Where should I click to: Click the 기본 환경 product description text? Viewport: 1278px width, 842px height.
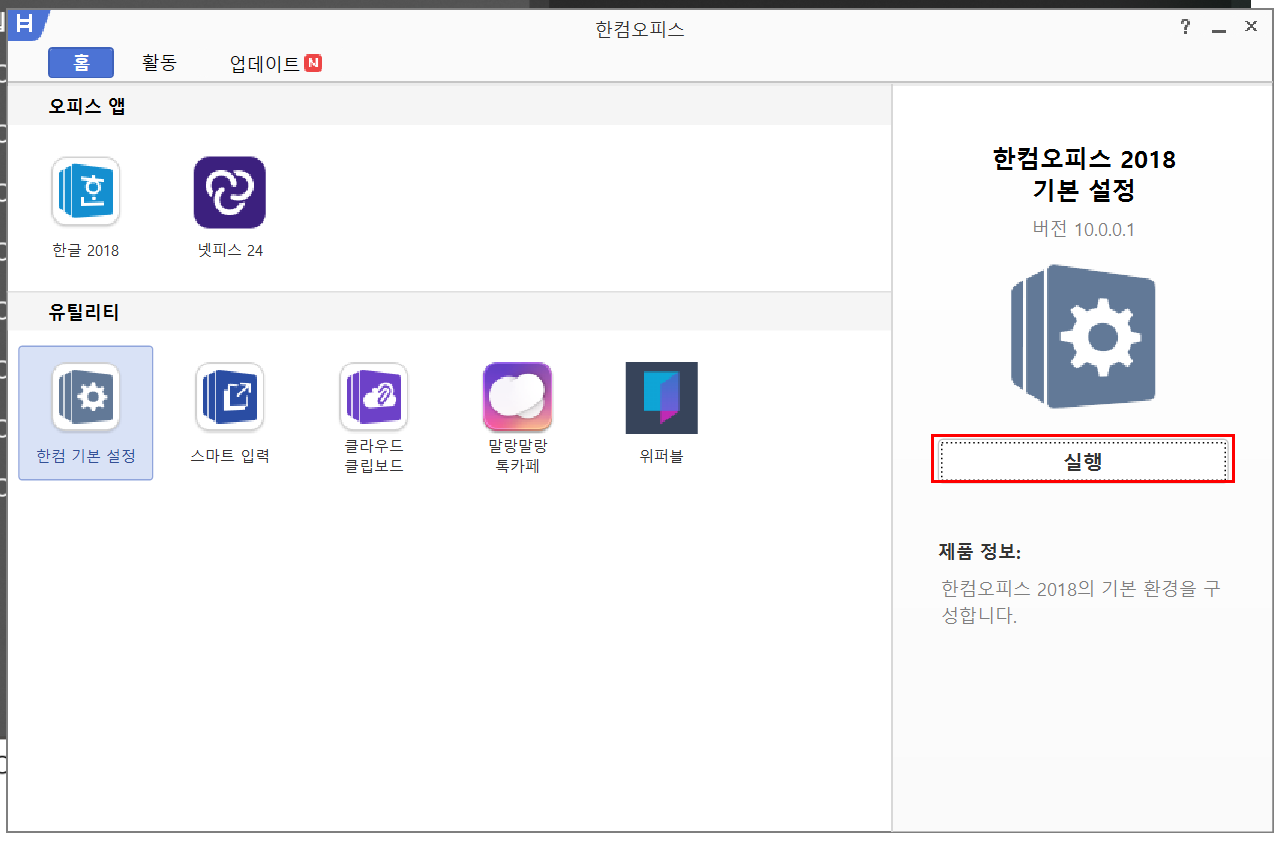(1080, 601)
